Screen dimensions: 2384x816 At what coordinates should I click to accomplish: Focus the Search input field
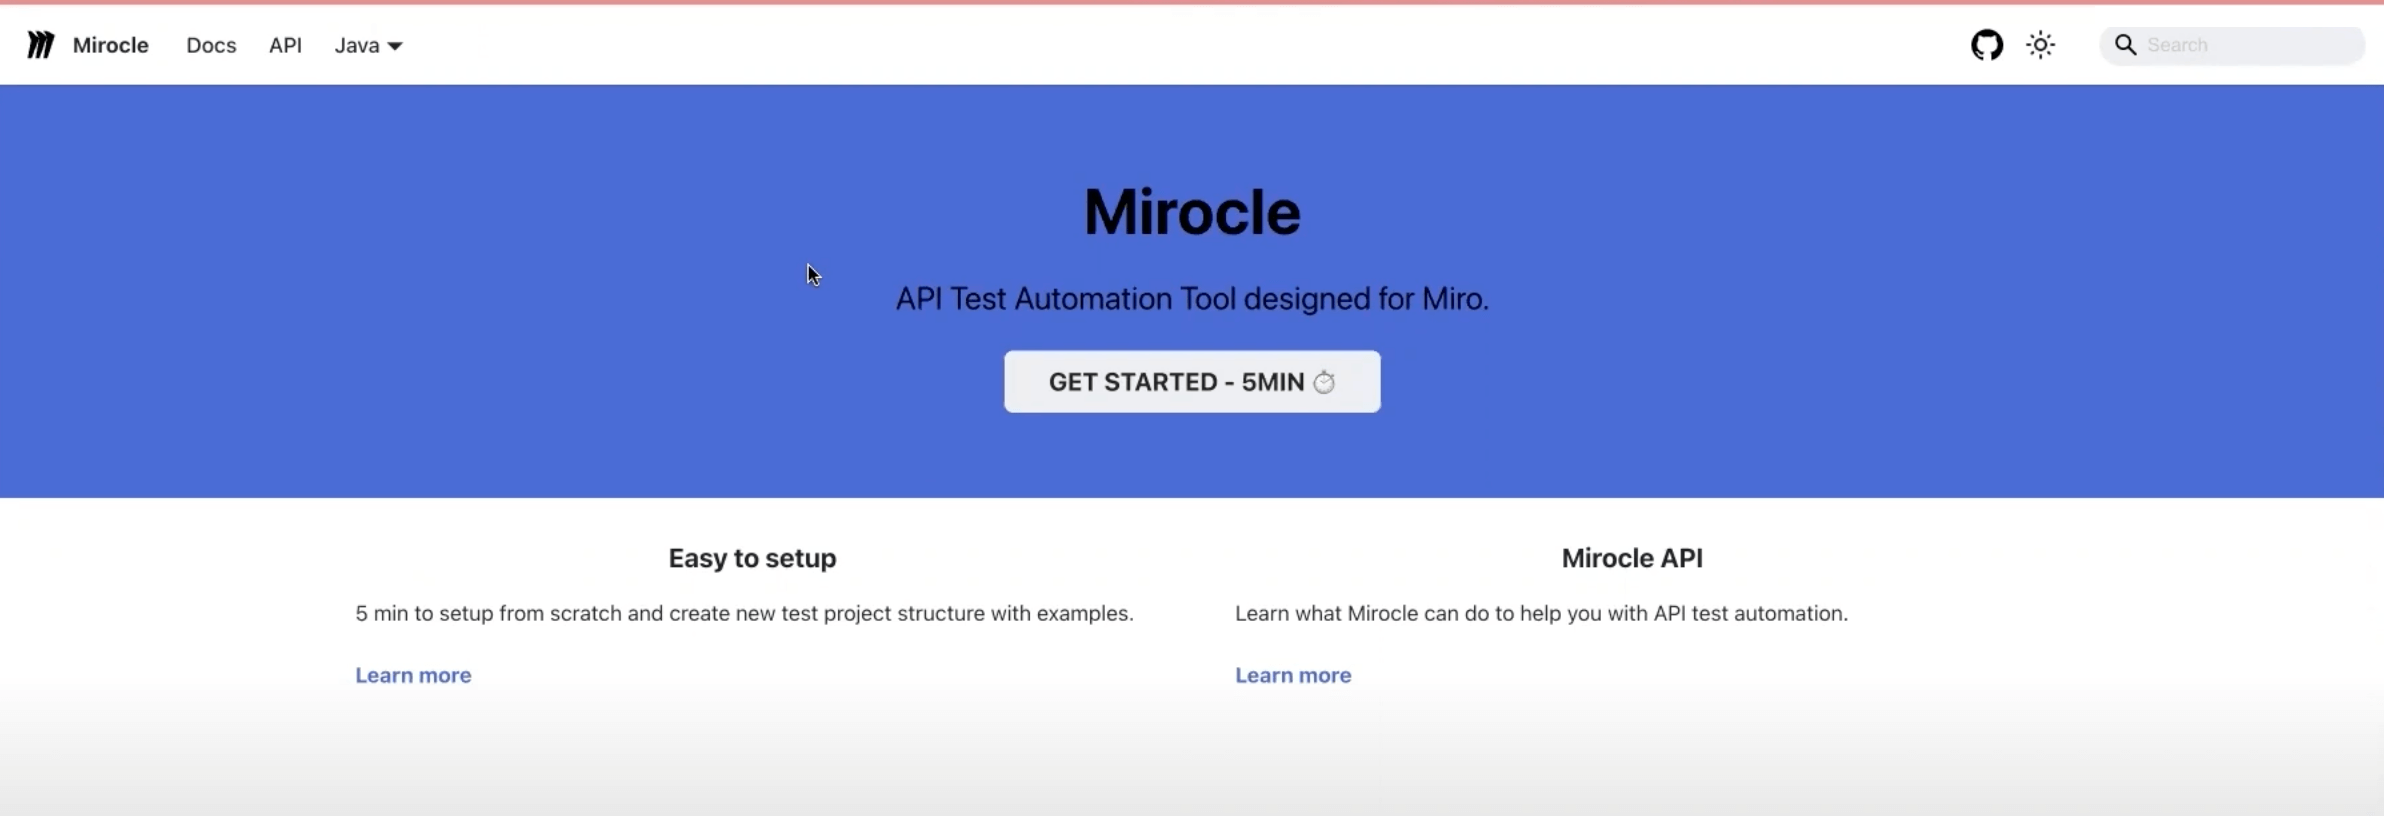[2232, 45]
